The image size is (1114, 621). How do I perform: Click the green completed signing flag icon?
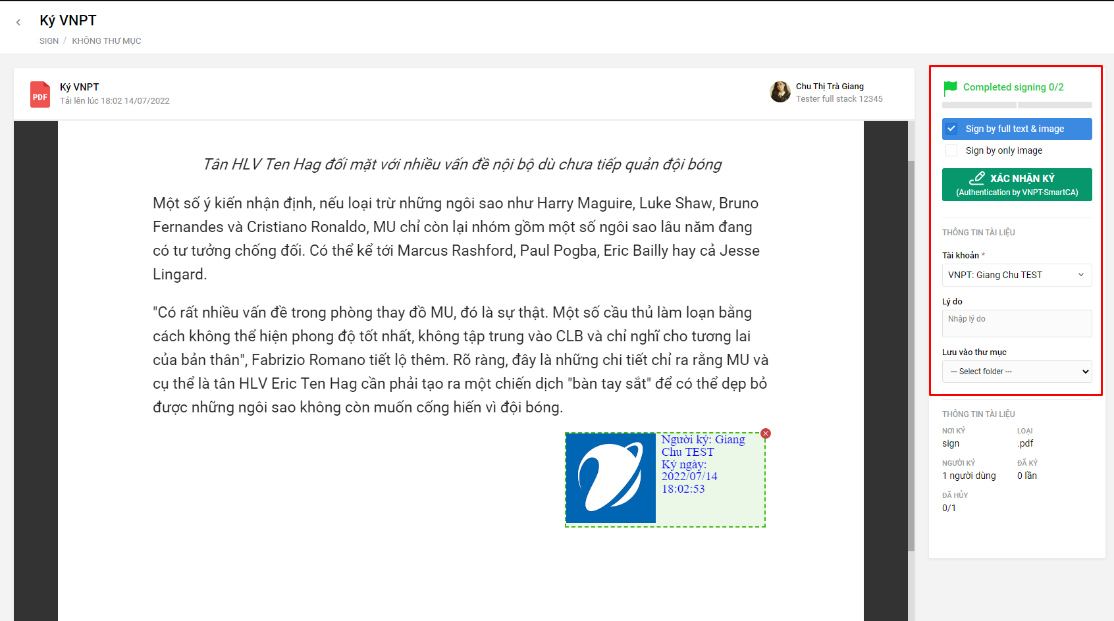click(950, 88)
